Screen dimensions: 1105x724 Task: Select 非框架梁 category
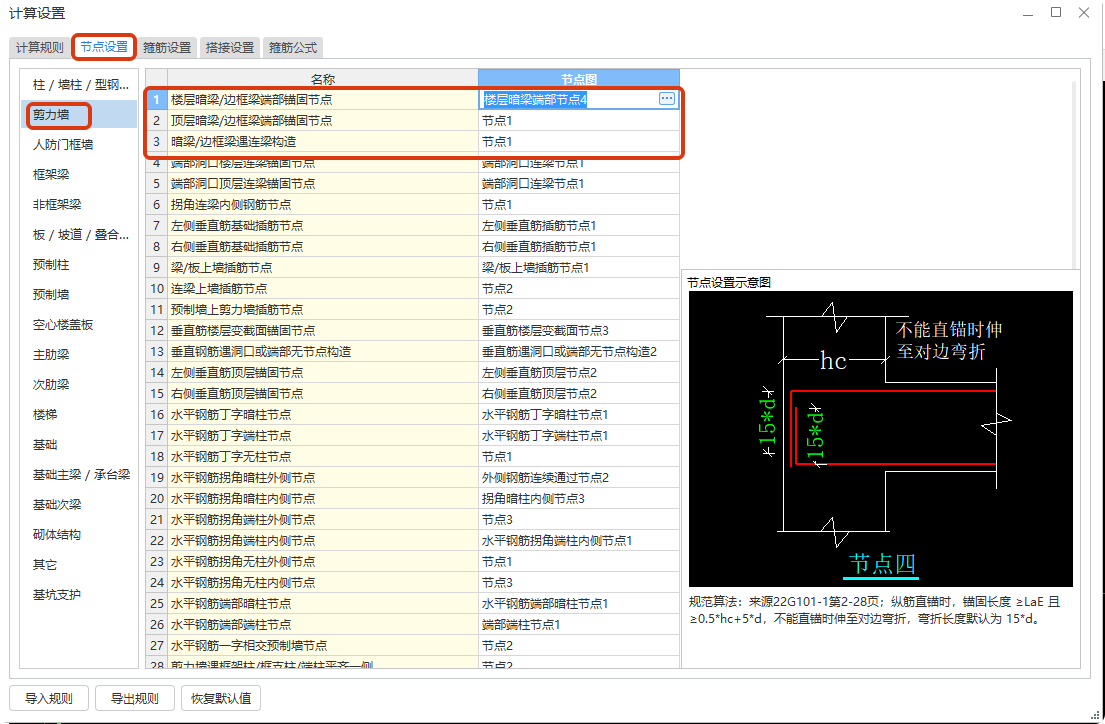(x=80, y=204)
